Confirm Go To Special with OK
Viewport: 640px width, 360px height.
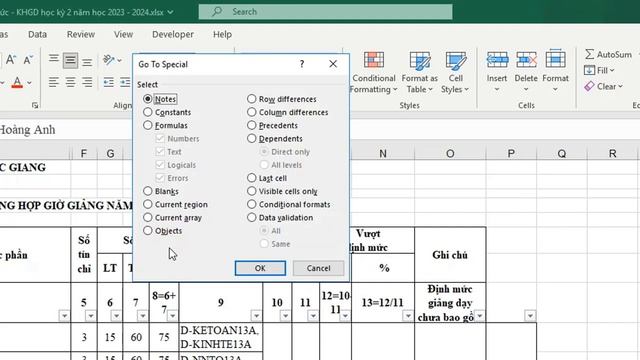(260, 268)
